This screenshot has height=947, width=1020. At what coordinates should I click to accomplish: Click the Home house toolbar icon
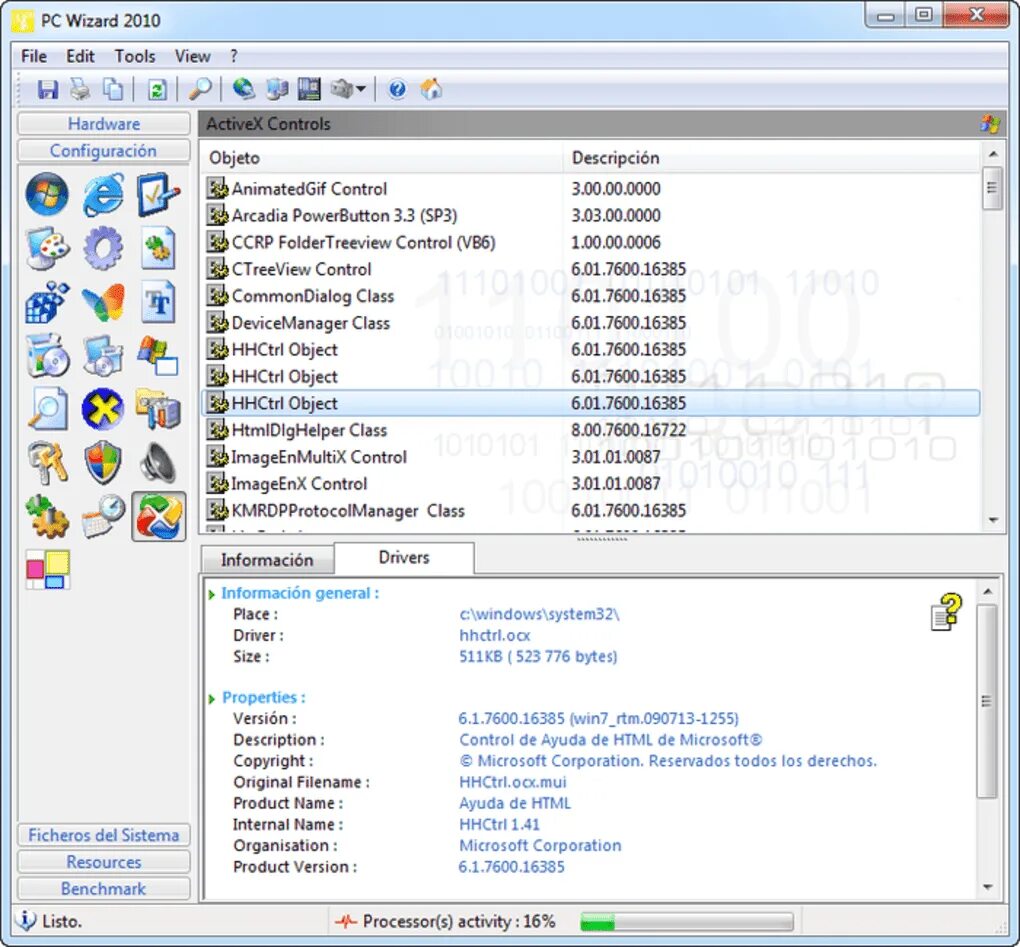point(431,88)
